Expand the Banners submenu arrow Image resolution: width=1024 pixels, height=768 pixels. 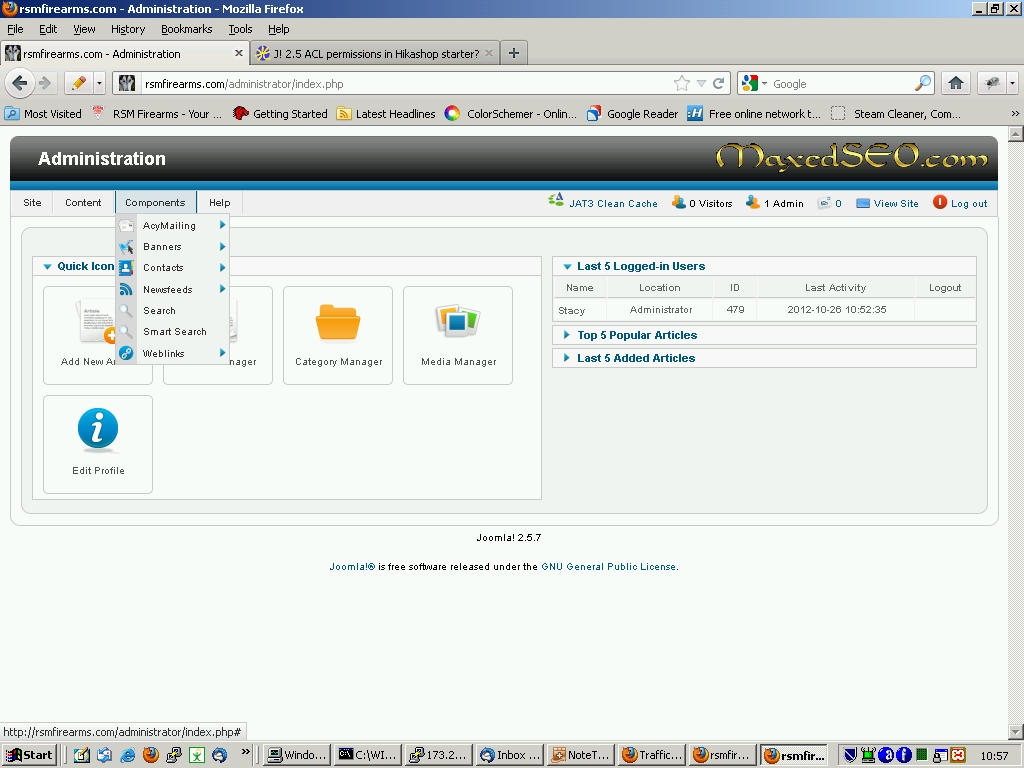[223, 246]
